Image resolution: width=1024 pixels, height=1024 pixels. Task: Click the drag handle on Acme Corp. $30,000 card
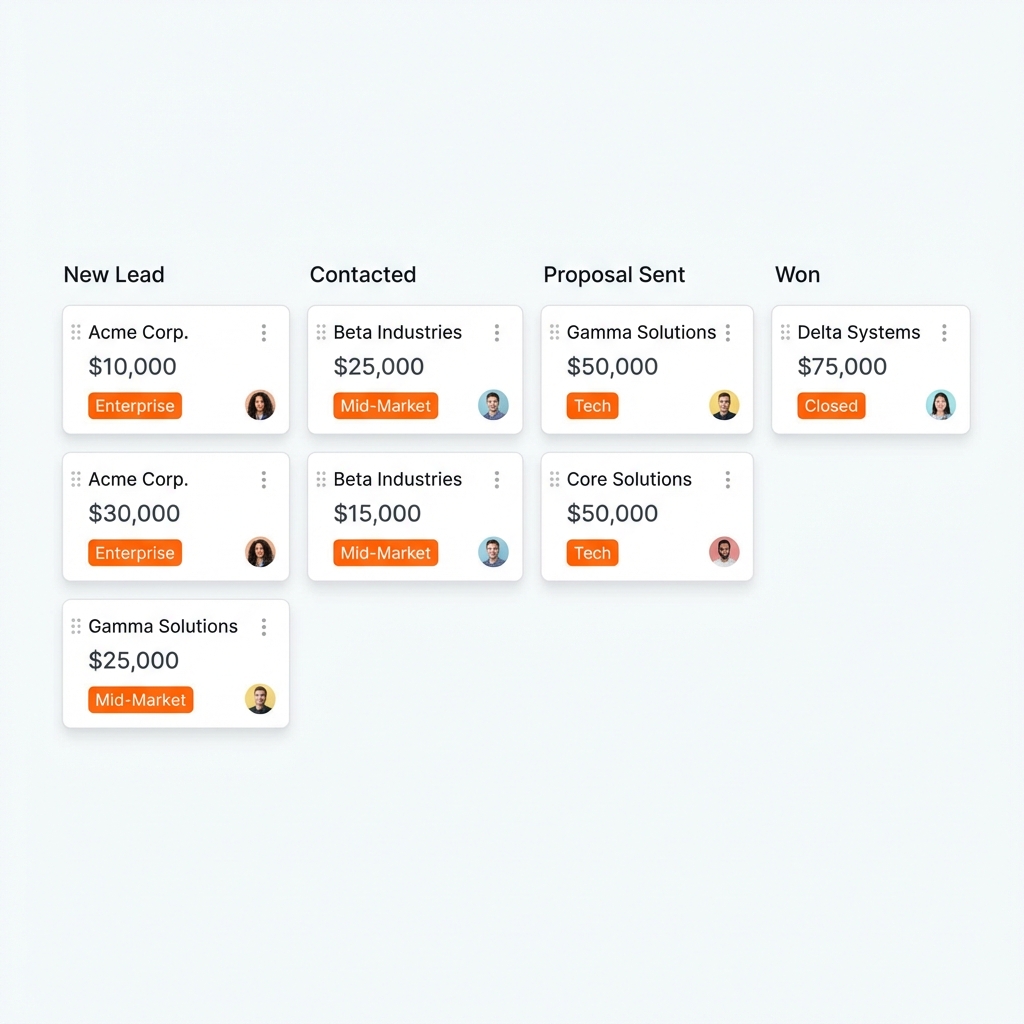pos(76,479)
